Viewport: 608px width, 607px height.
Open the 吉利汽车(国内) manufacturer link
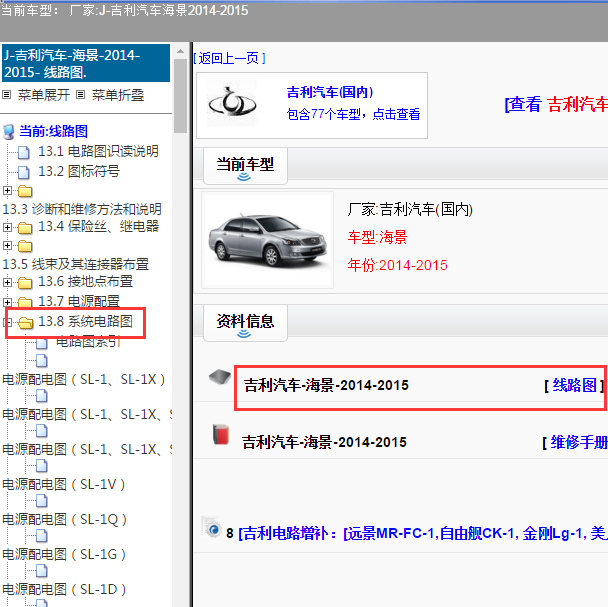(x=330, y=92)
